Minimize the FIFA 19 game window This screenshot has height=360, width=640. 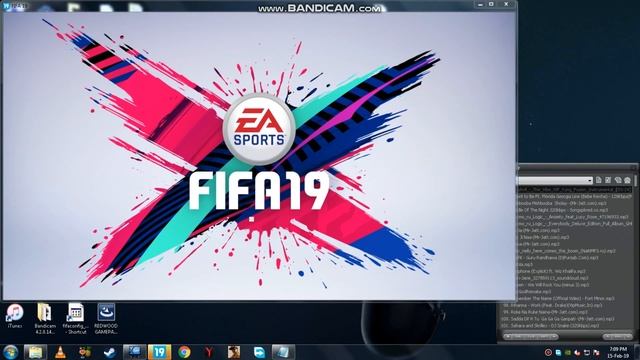[x=480, y=4]
